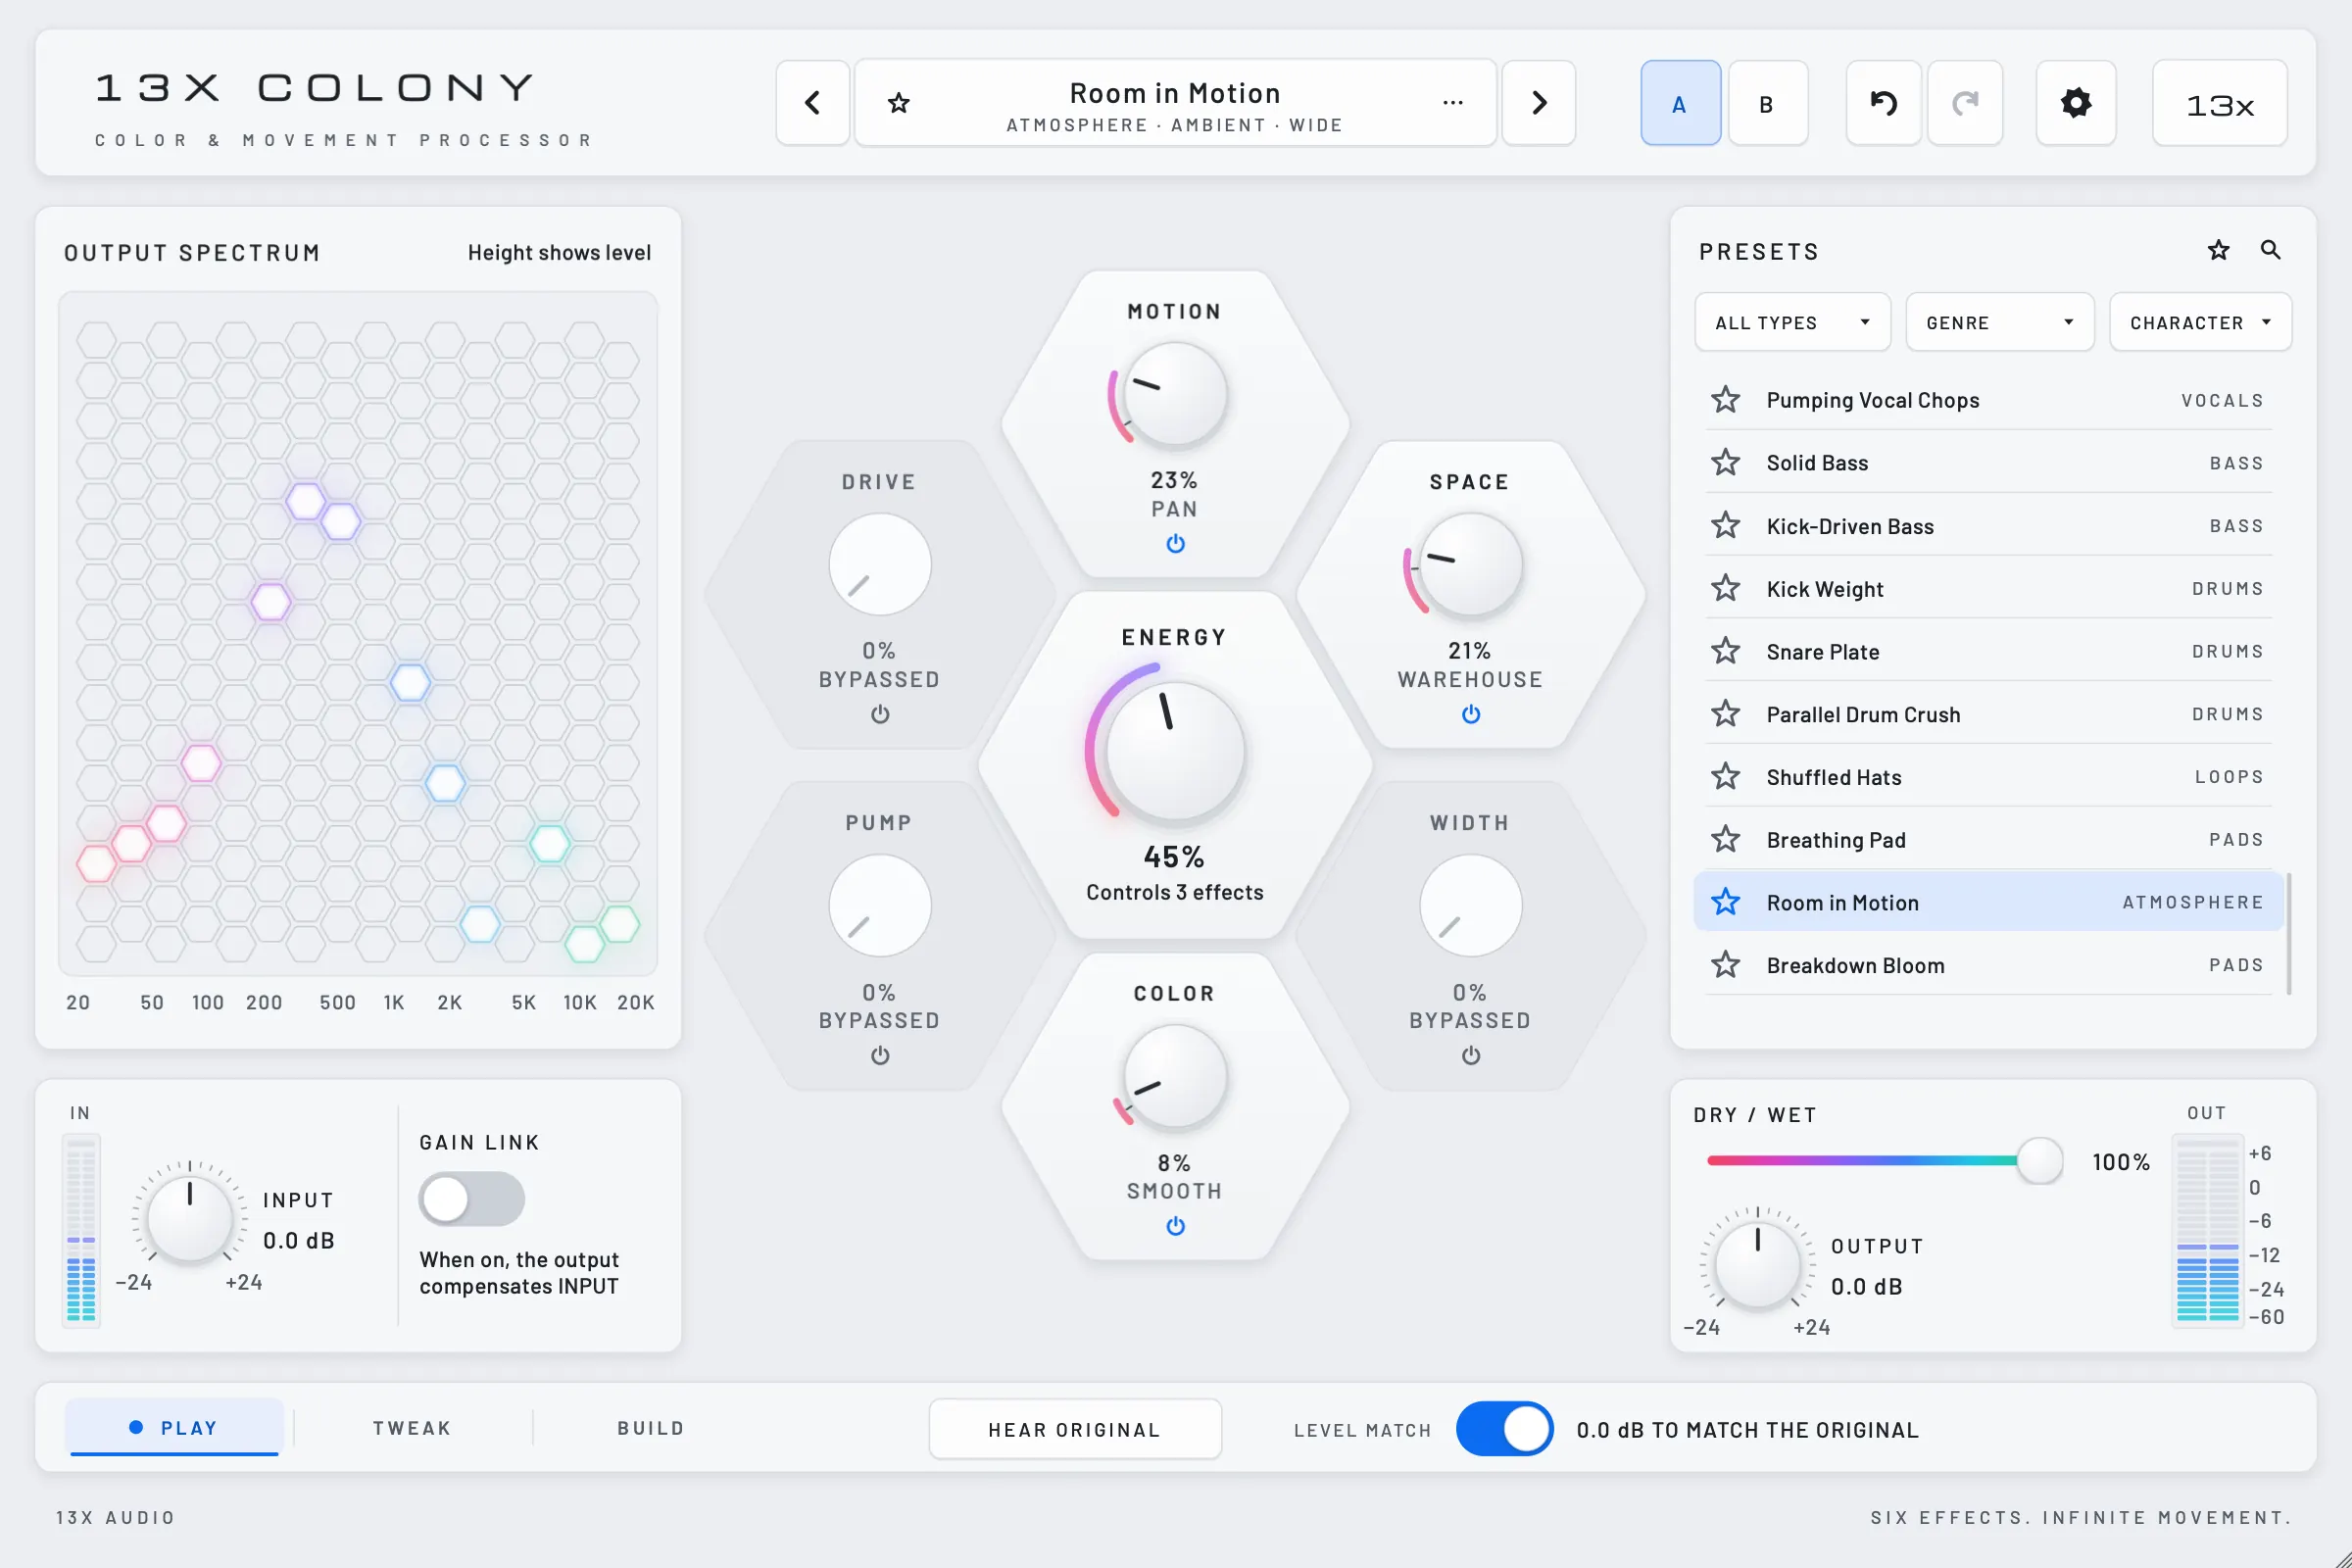Load the Solid Bass preset
Viewport: 2352px width, 1568px height.
1988,462
